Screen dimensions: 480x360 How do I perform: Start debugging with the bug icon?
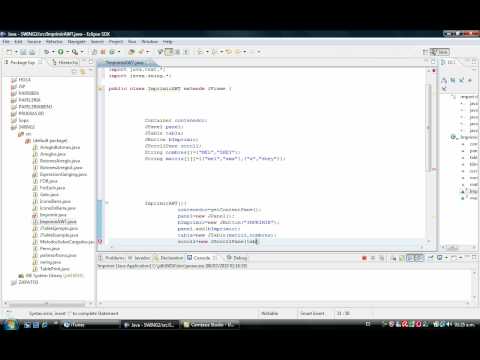[x=46, y=52]
